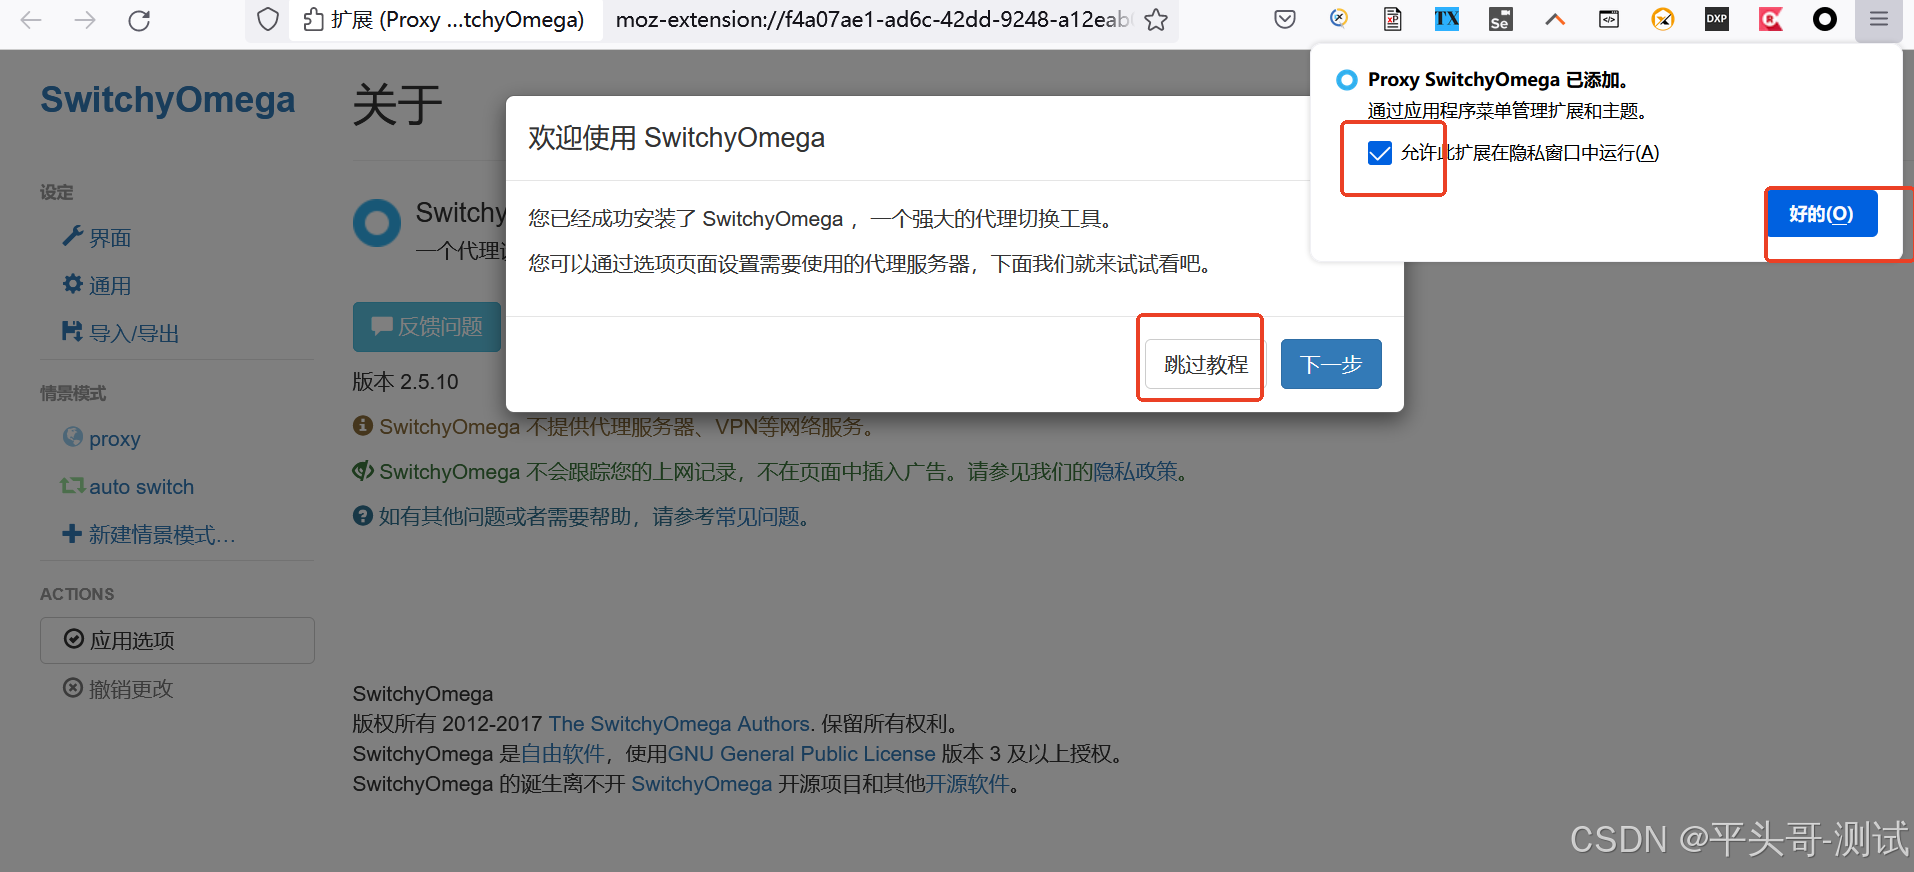Open the xP document extension icon
1914x872 pixels.
pyautogui.click(x=1393, y=19)
